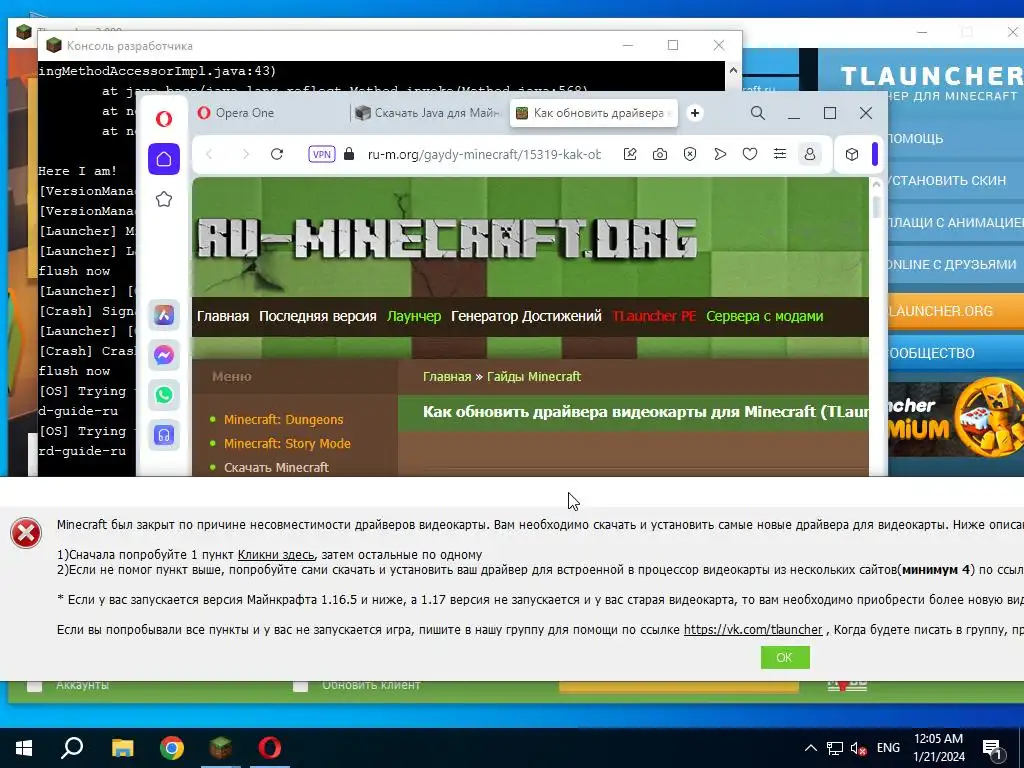1024x768 pixels.
Task: Go forward in Opera browser
Action: [x=246, y=154]
